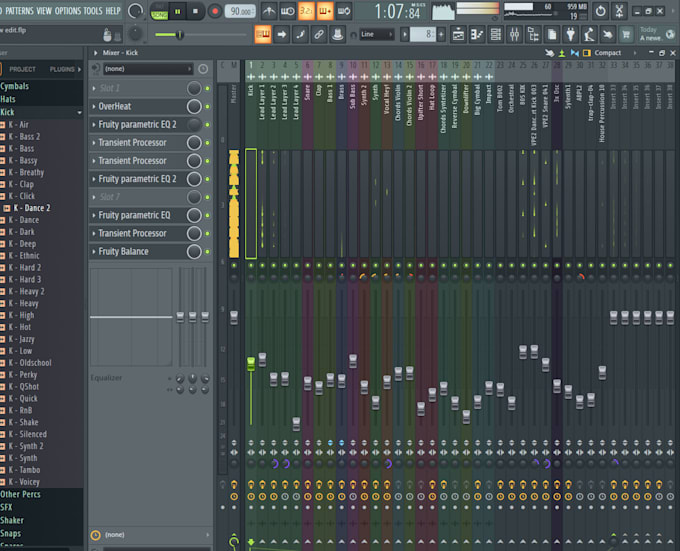Toggle the 3-2-1 recording countdown icon
This screenshot has width=680, height=551.
point(306,11)
